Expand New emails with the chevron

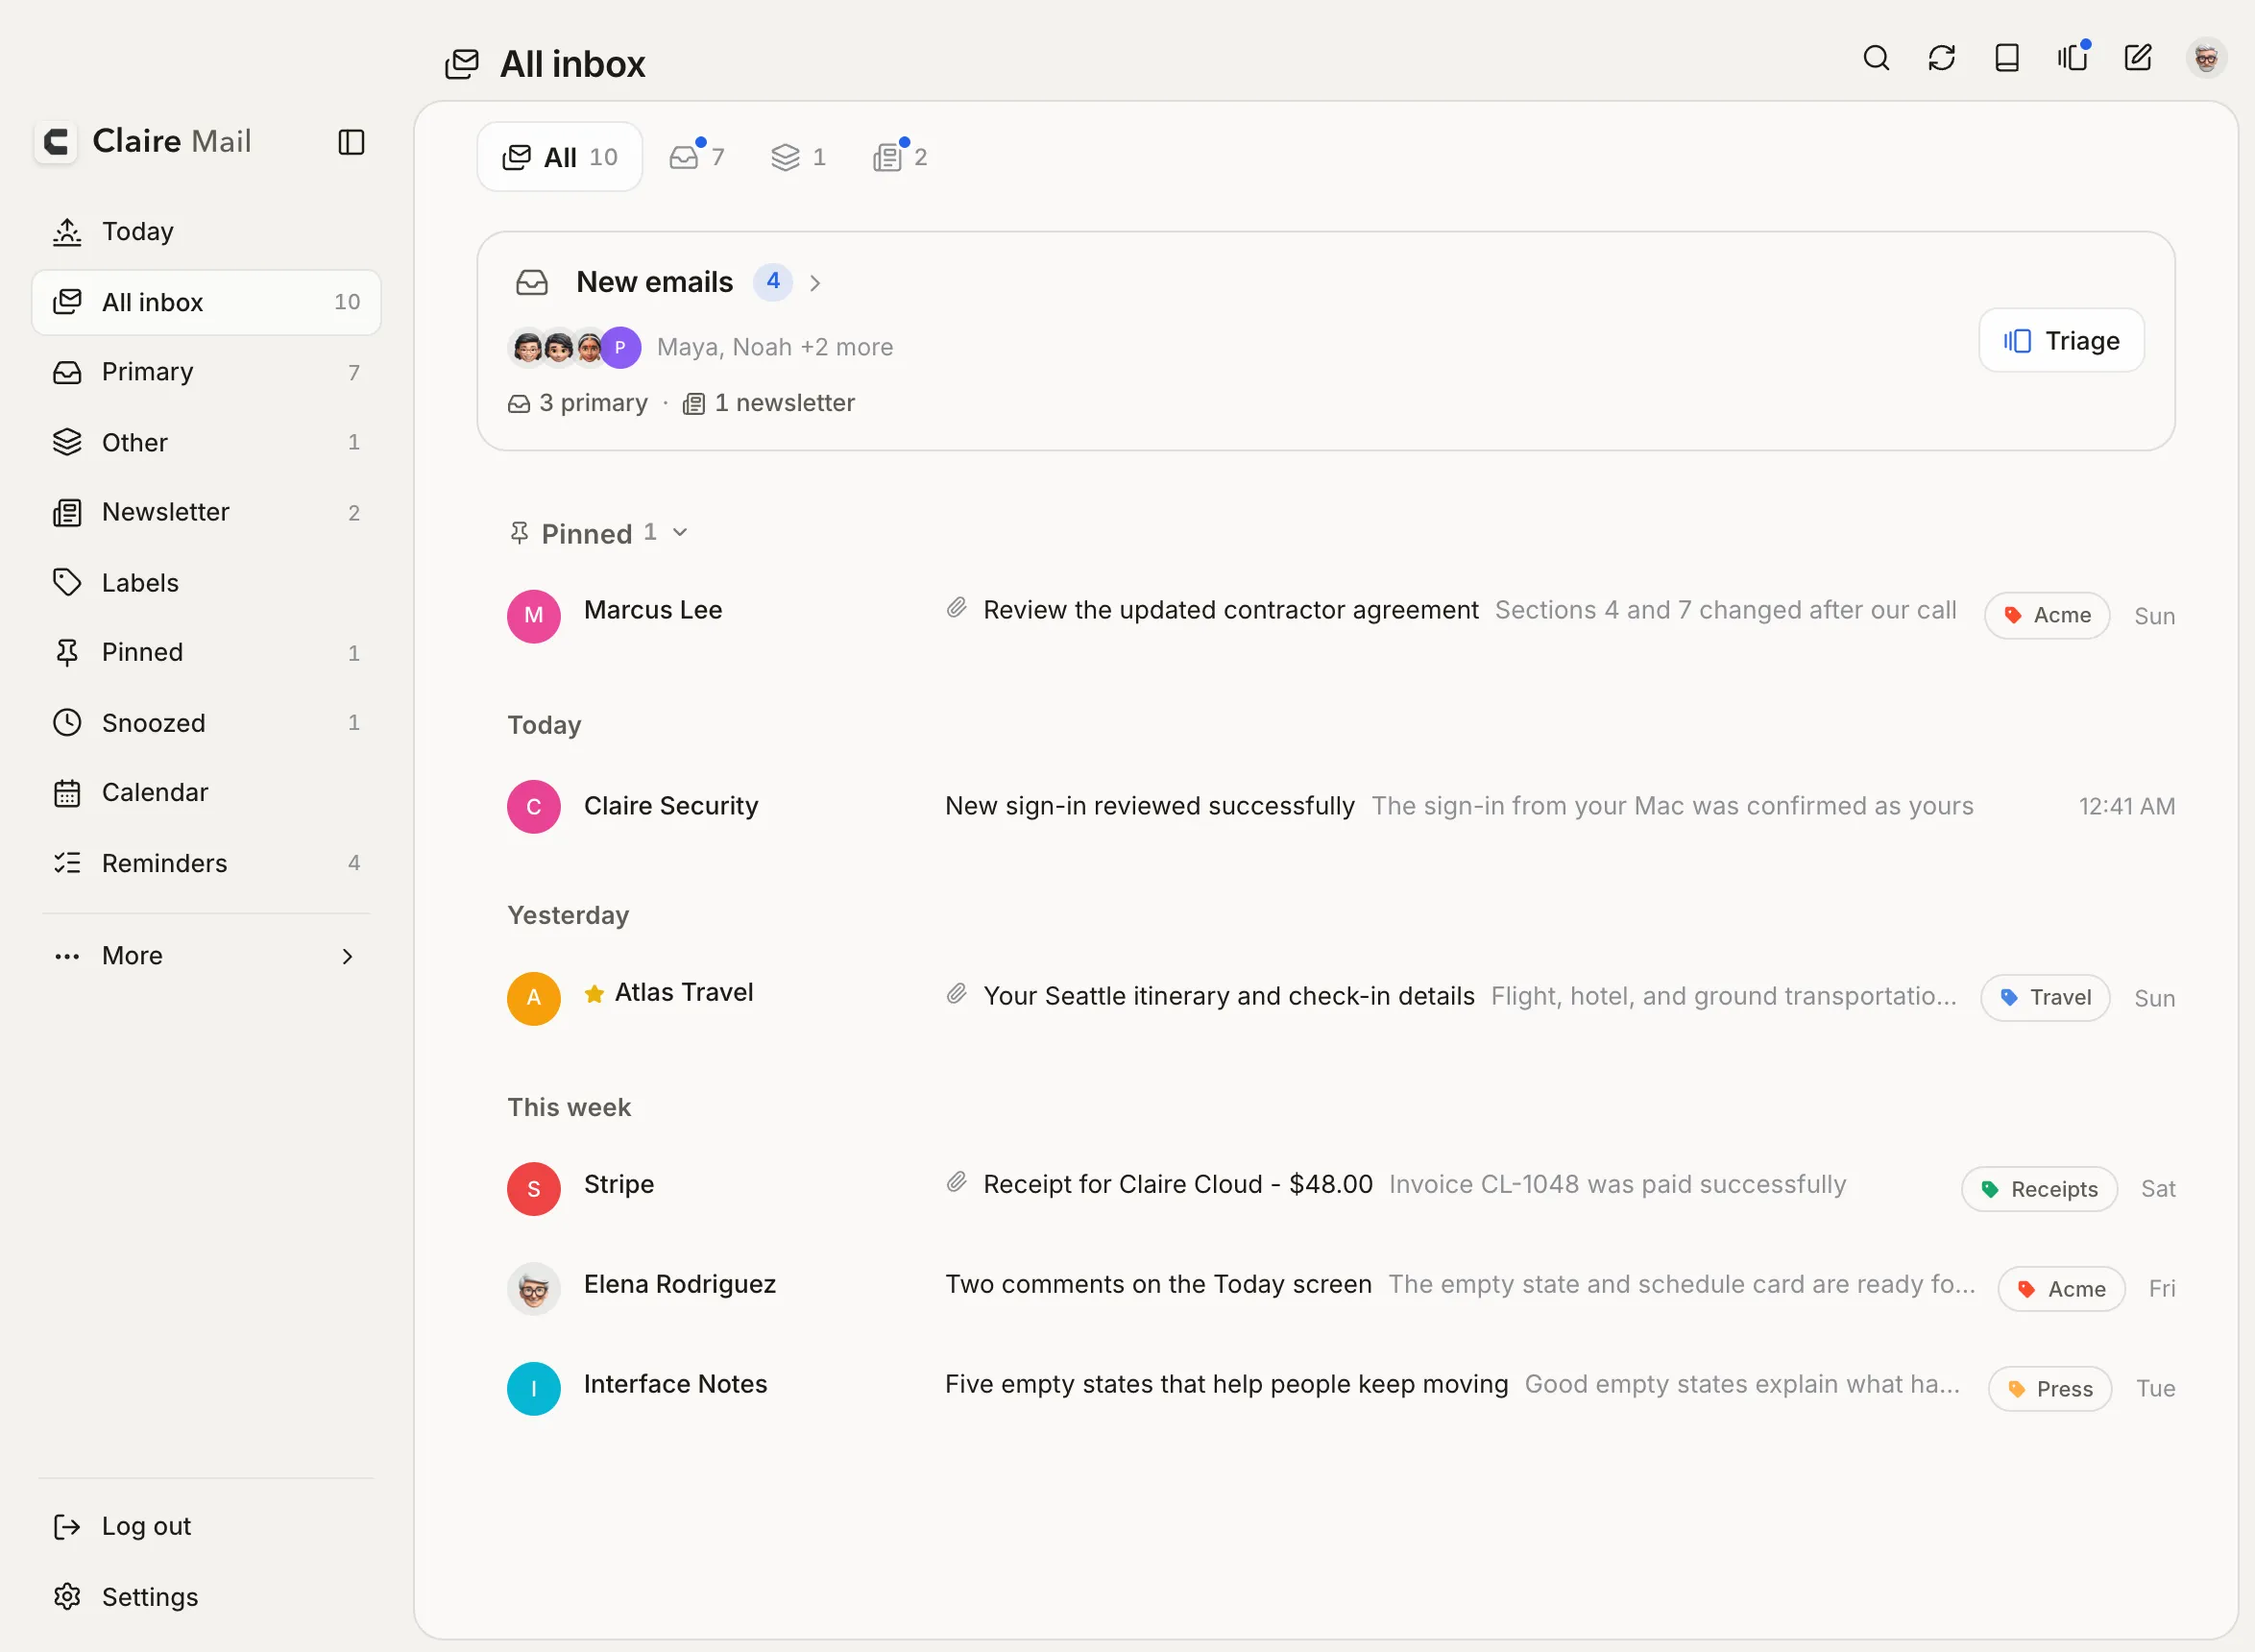tap(815, 283)
